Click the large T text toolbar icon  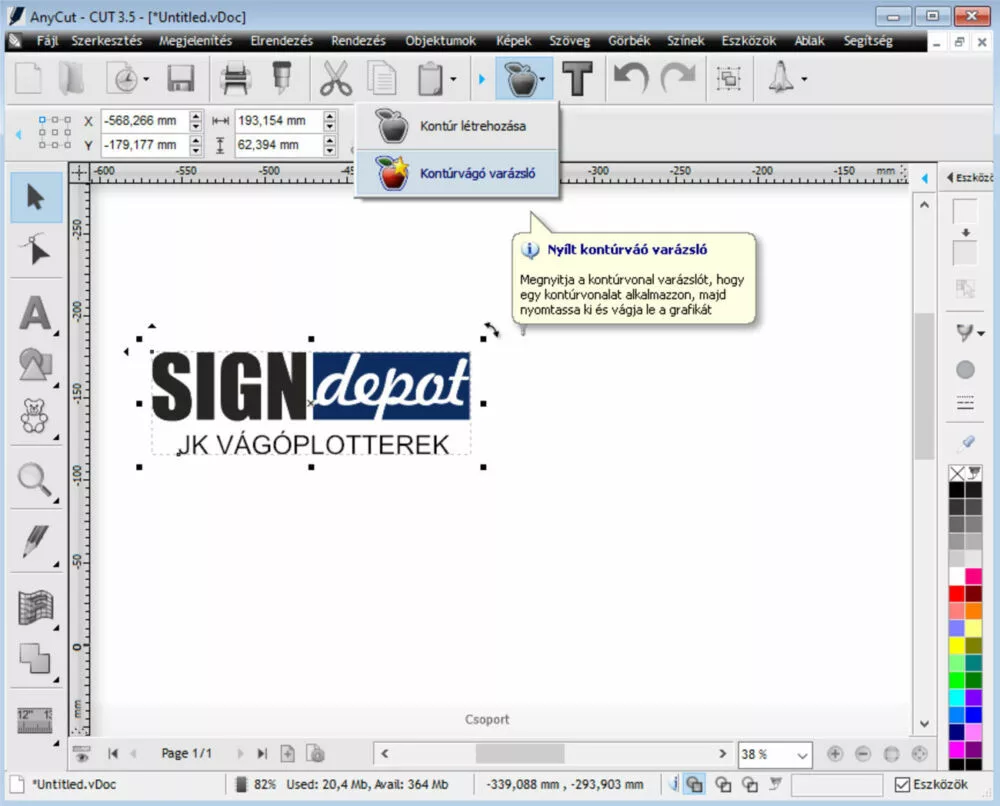[577, 78]
